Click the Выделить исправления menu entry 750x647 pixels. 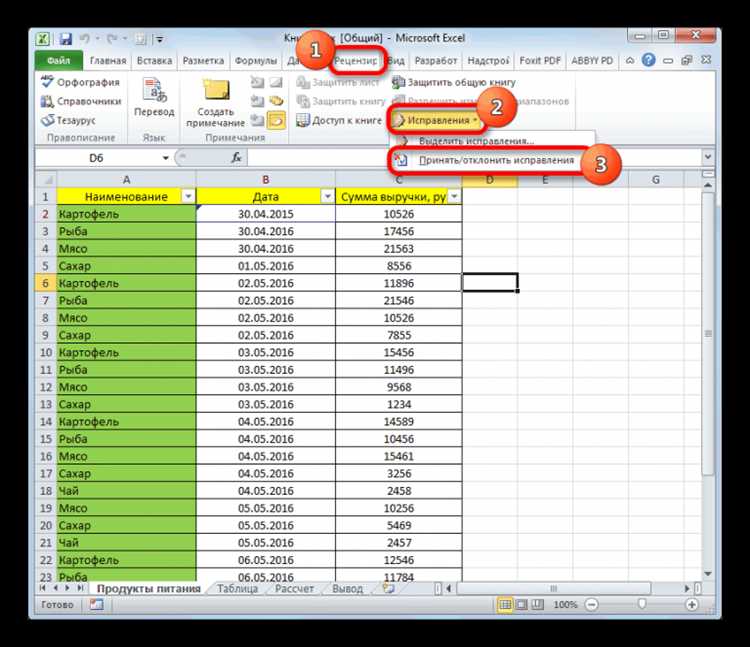[476, 141]
